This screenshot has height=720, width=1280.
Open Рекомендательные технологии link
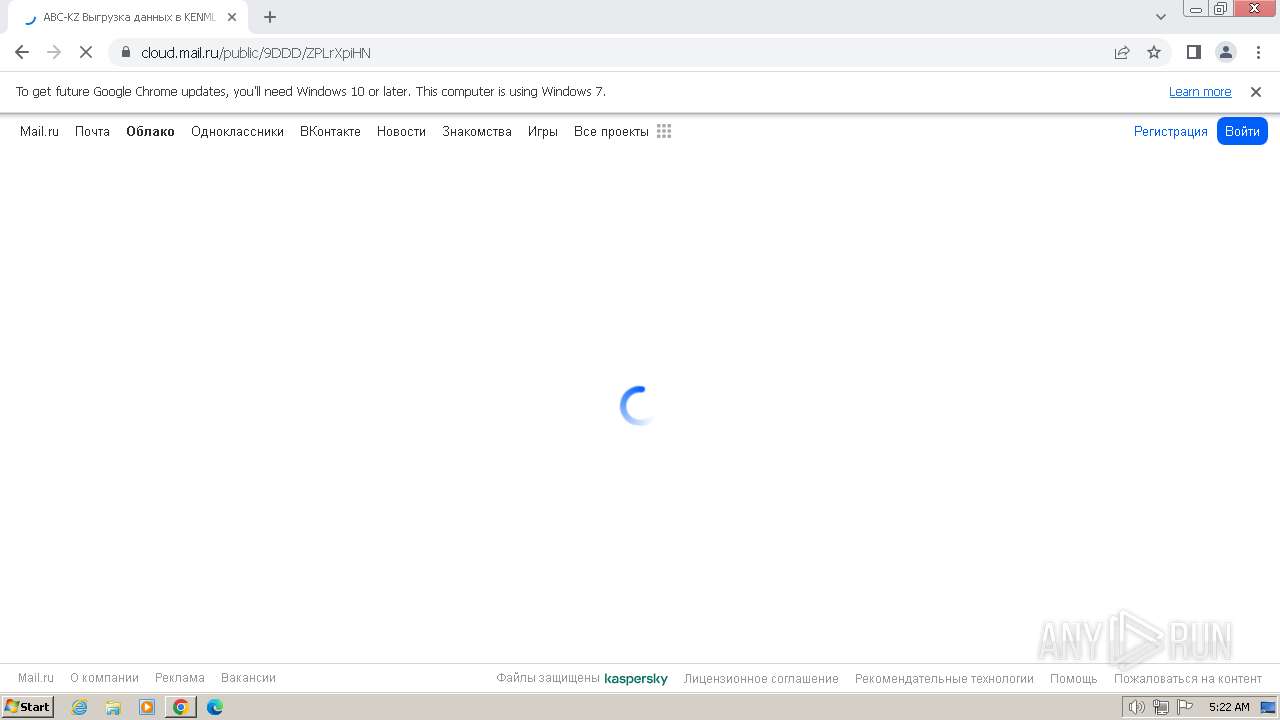[x=944, y=679]
